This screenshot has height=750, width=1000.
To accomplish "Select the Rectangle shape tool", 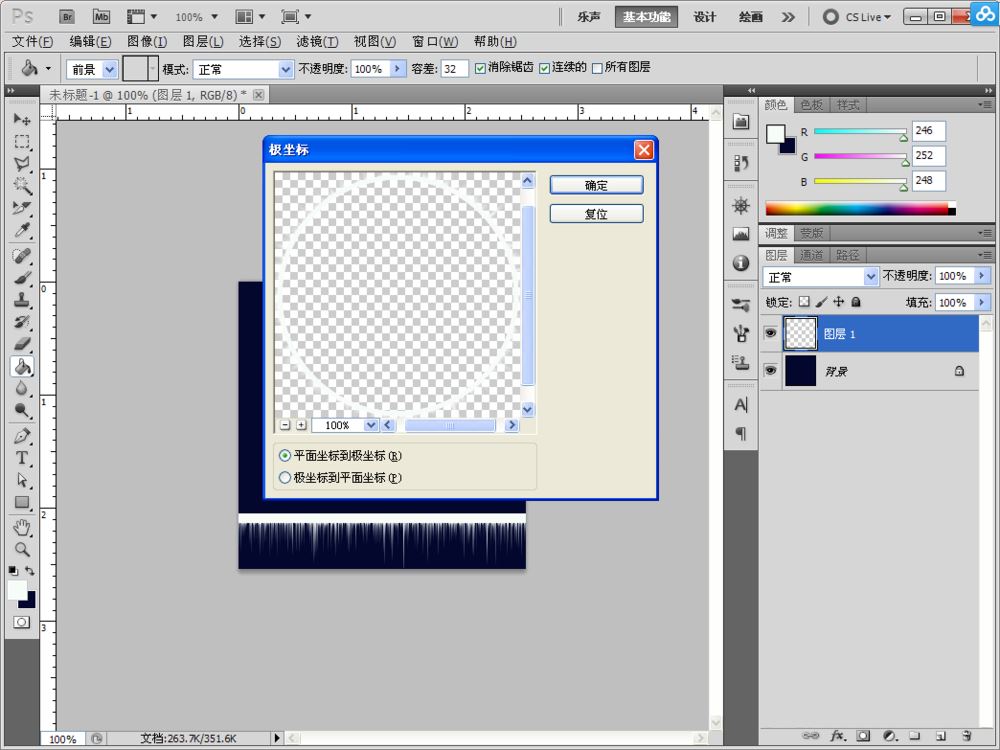I will [22, 502].
